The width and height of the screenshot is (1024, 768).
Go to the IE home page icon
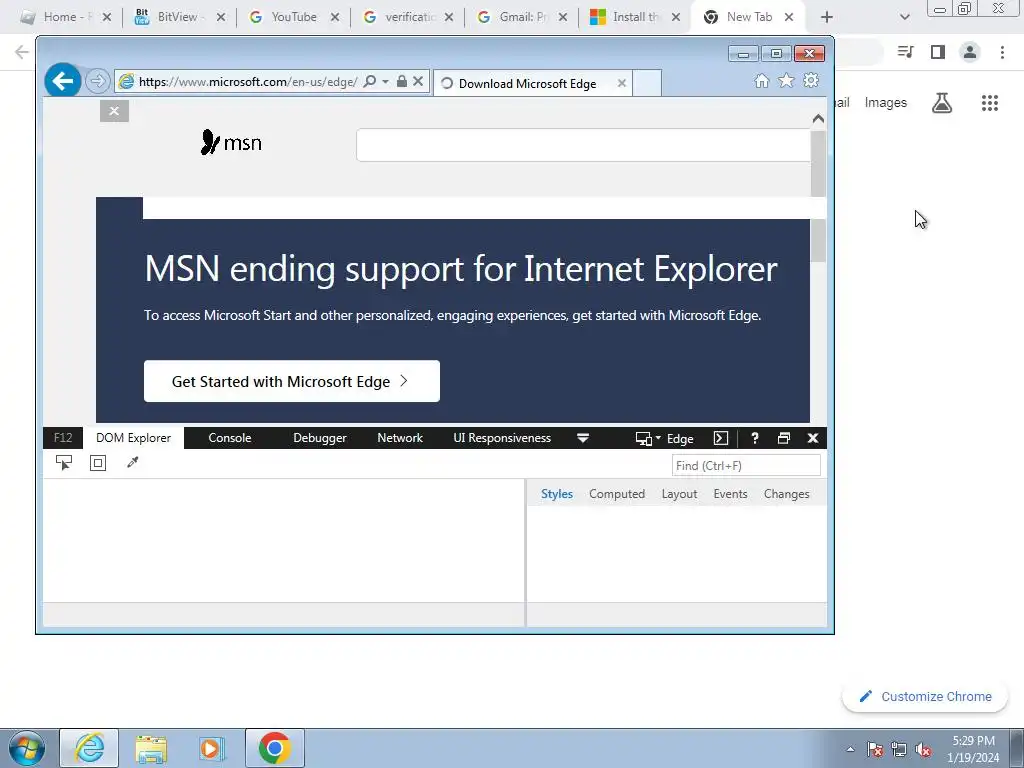[761, 80]
